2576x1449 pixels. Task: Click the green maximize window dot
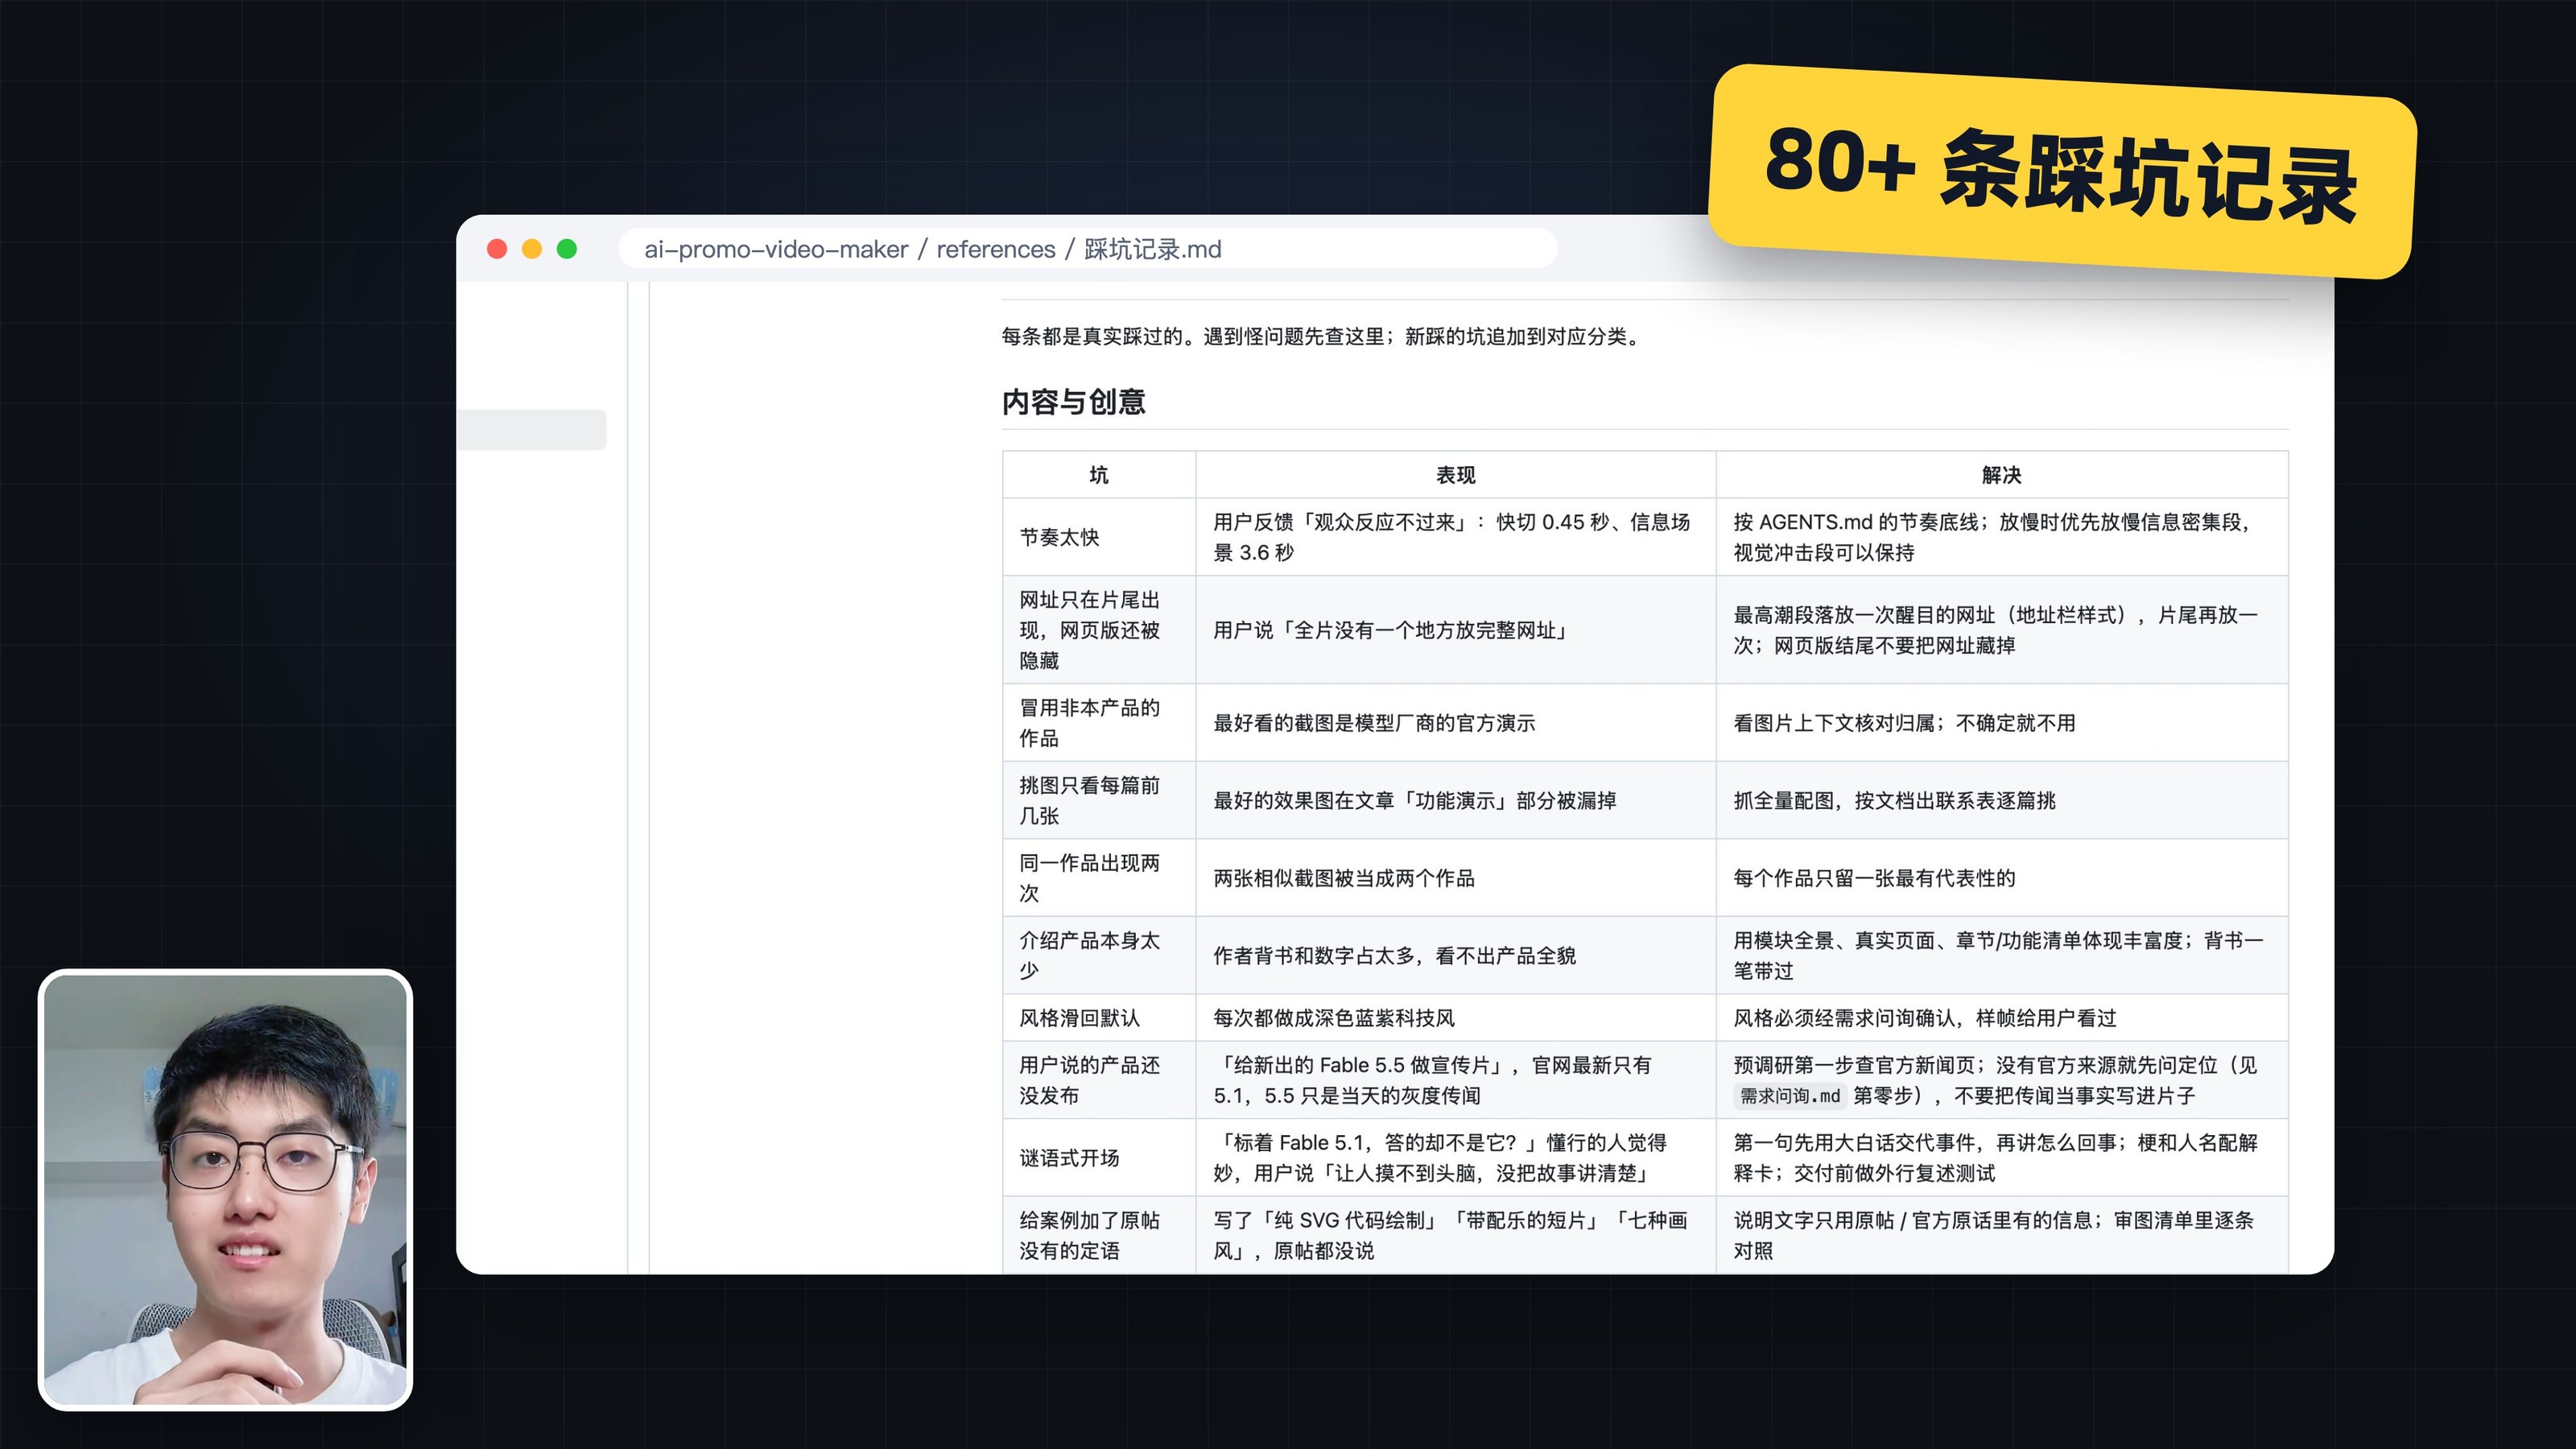coord(567,249)
